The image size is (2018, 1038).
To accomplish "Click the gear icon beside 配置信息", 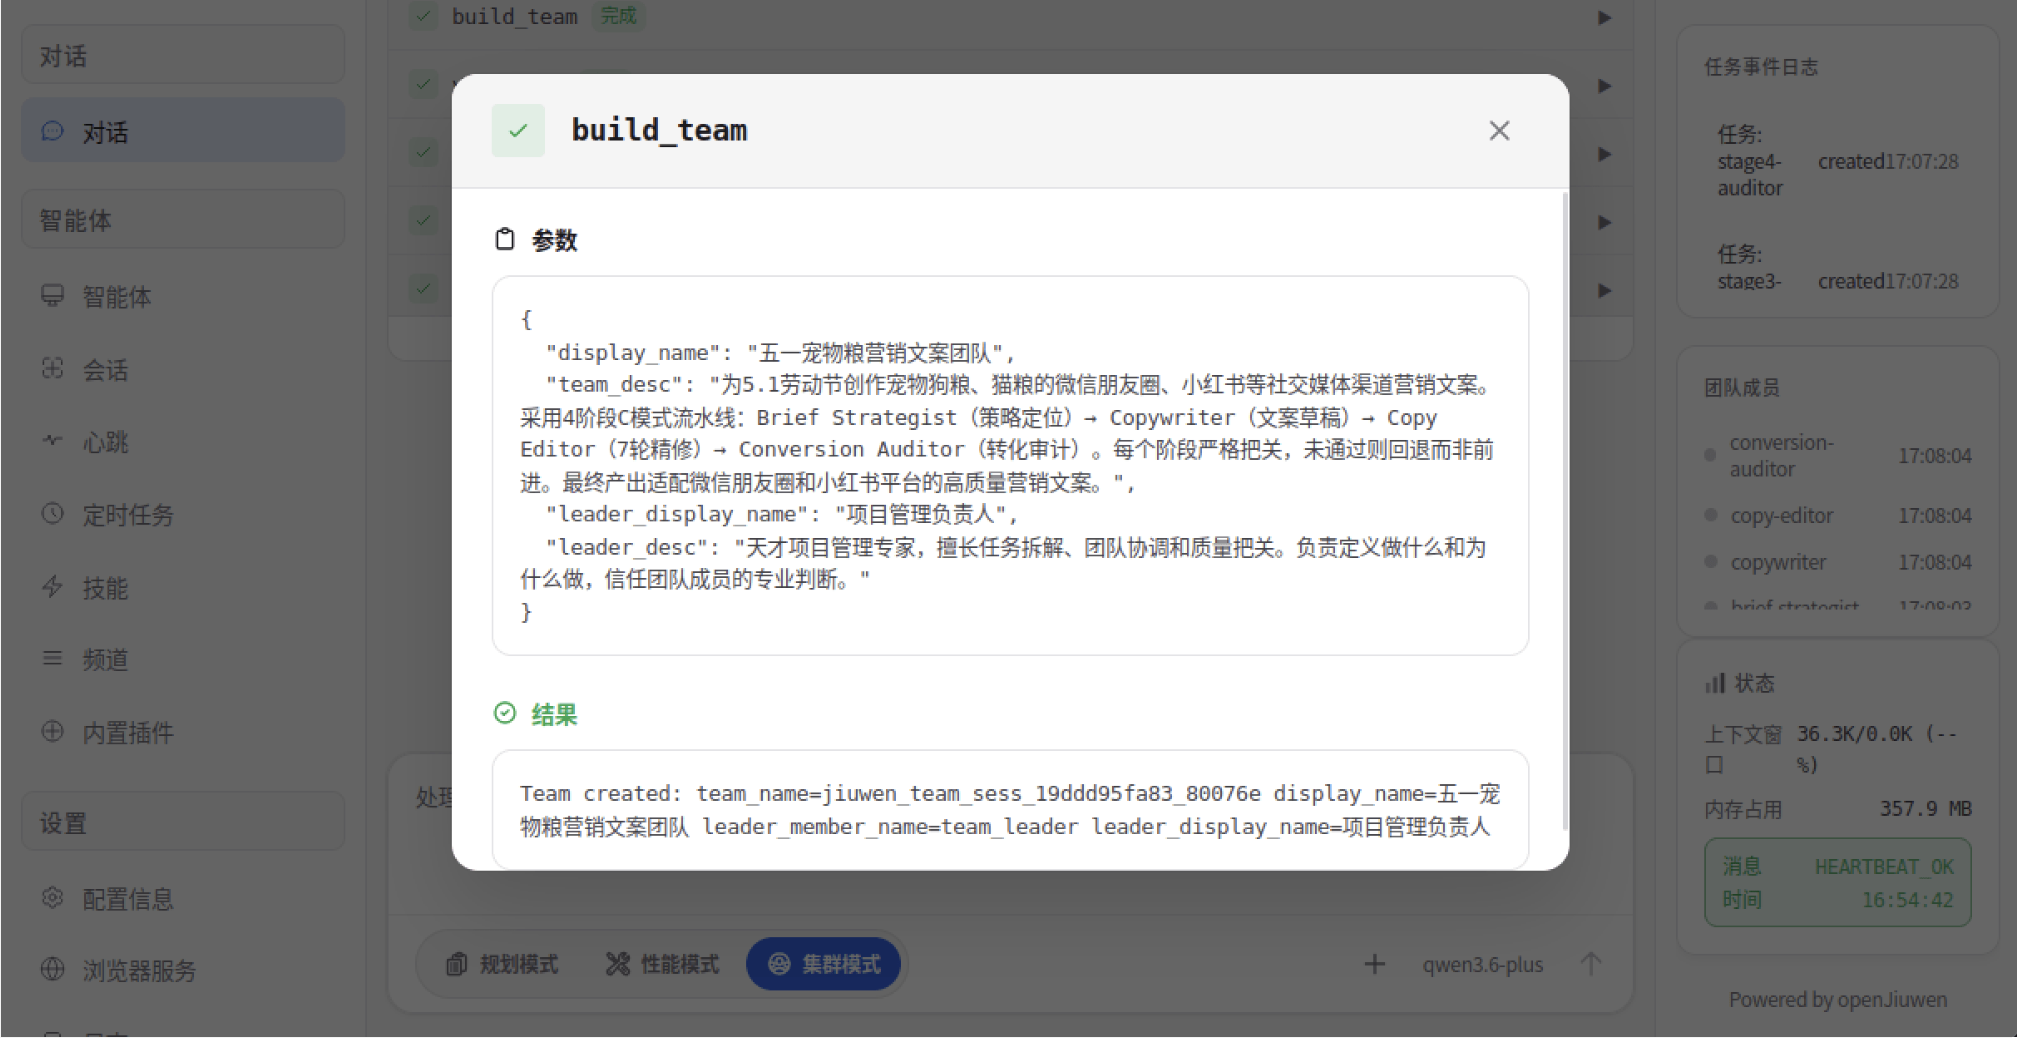I will [x=52, y=897].
